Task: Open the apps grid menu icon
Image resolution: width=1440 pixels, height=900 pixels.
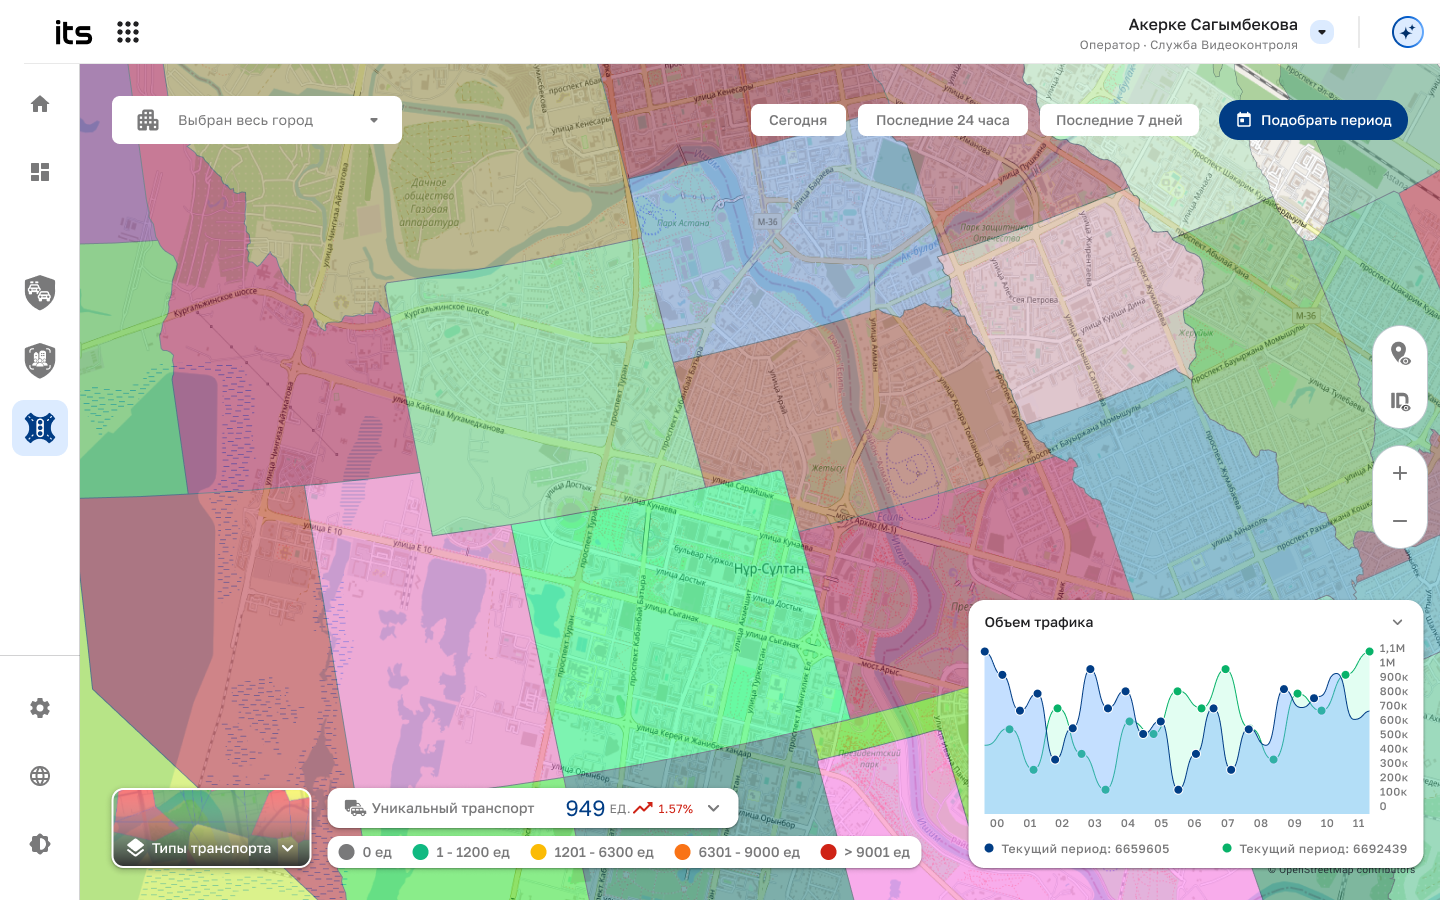Action: 128,32
